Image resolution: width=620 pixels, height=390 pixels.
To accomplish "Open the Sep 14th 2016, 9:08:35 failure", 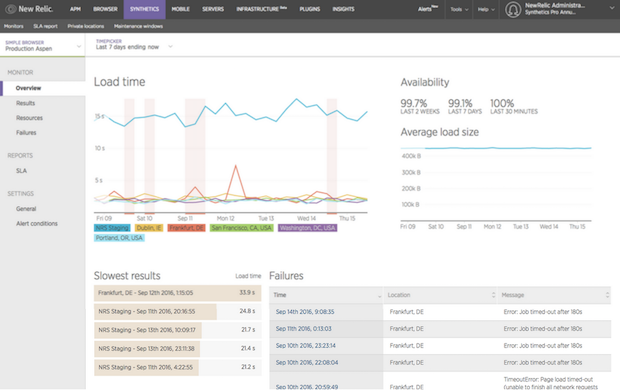I will 305,312.
